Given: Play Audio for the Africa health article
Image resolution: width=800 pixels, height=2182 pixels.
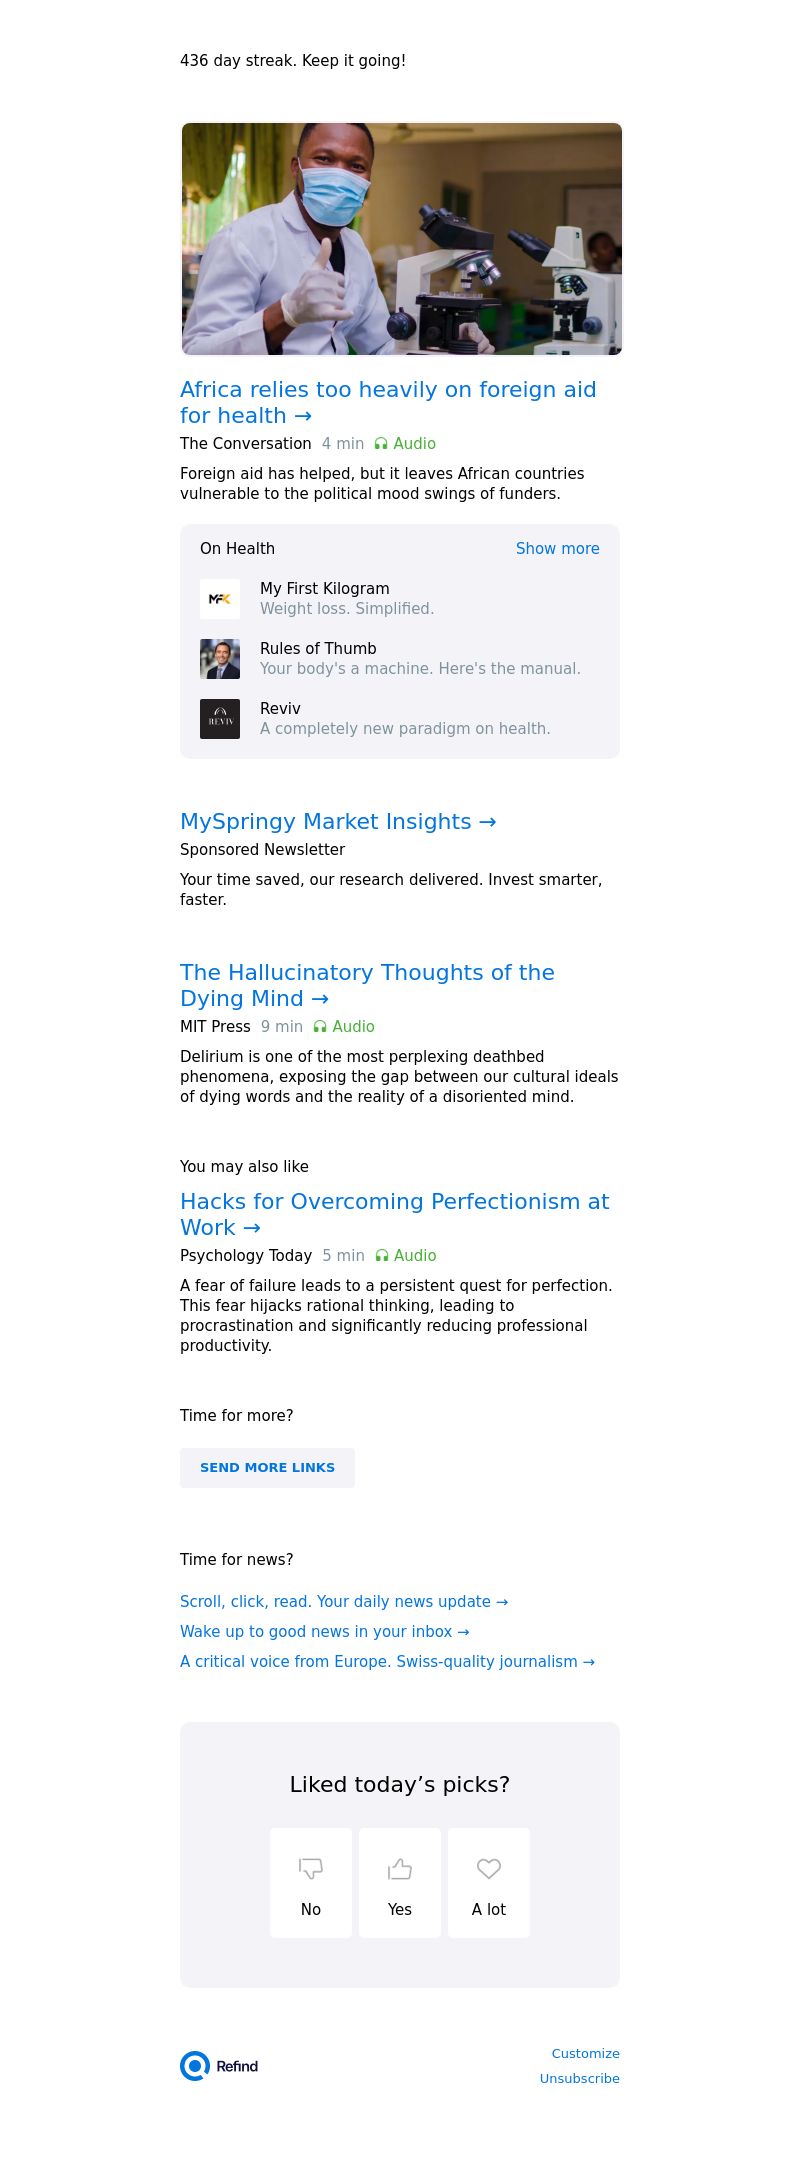Looking at the screenshot, I should (x=405, y=443).
